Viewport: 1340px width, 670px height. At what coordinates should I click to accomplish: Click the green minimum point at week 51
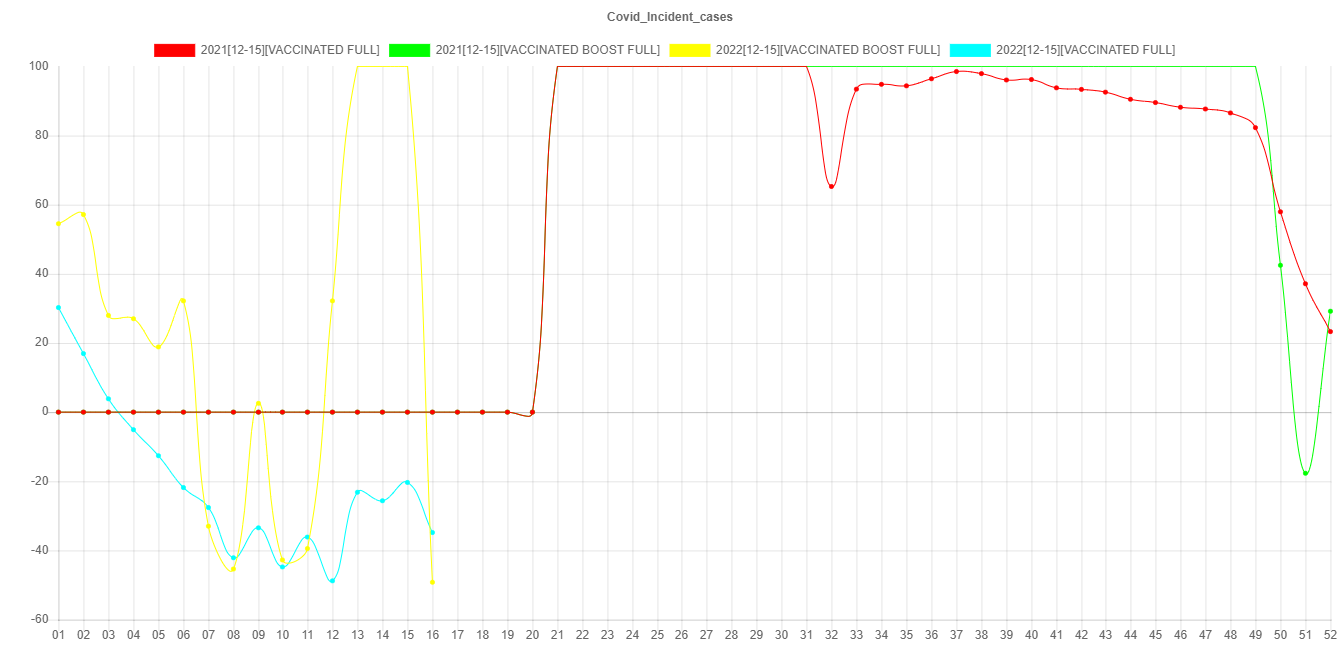point(1305,473)
